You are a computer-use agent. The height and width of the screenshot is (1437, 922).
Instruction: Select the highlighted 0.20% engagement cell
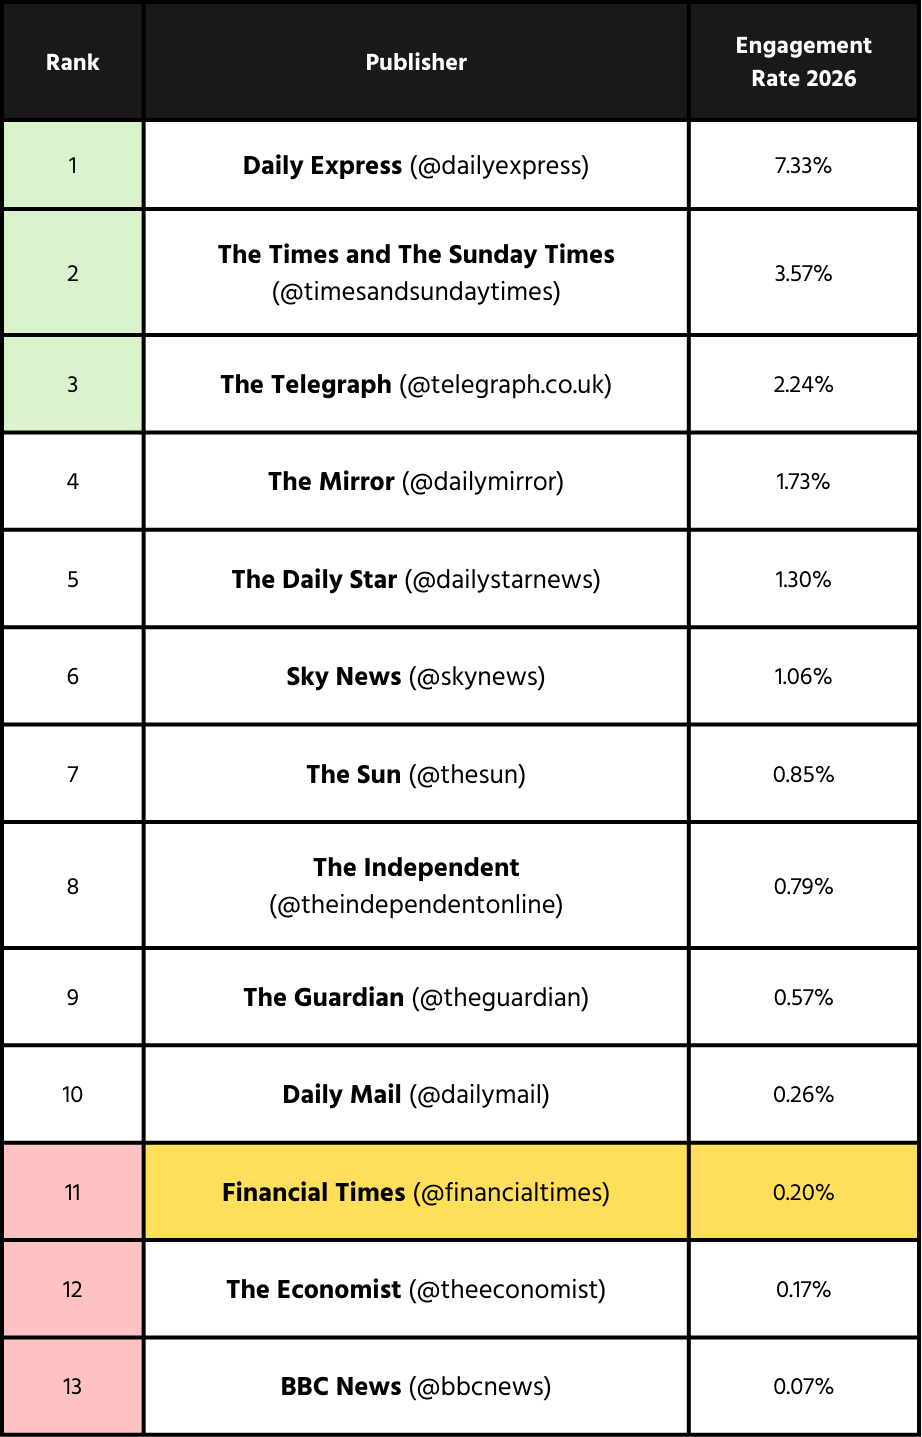click(803, 1192)
